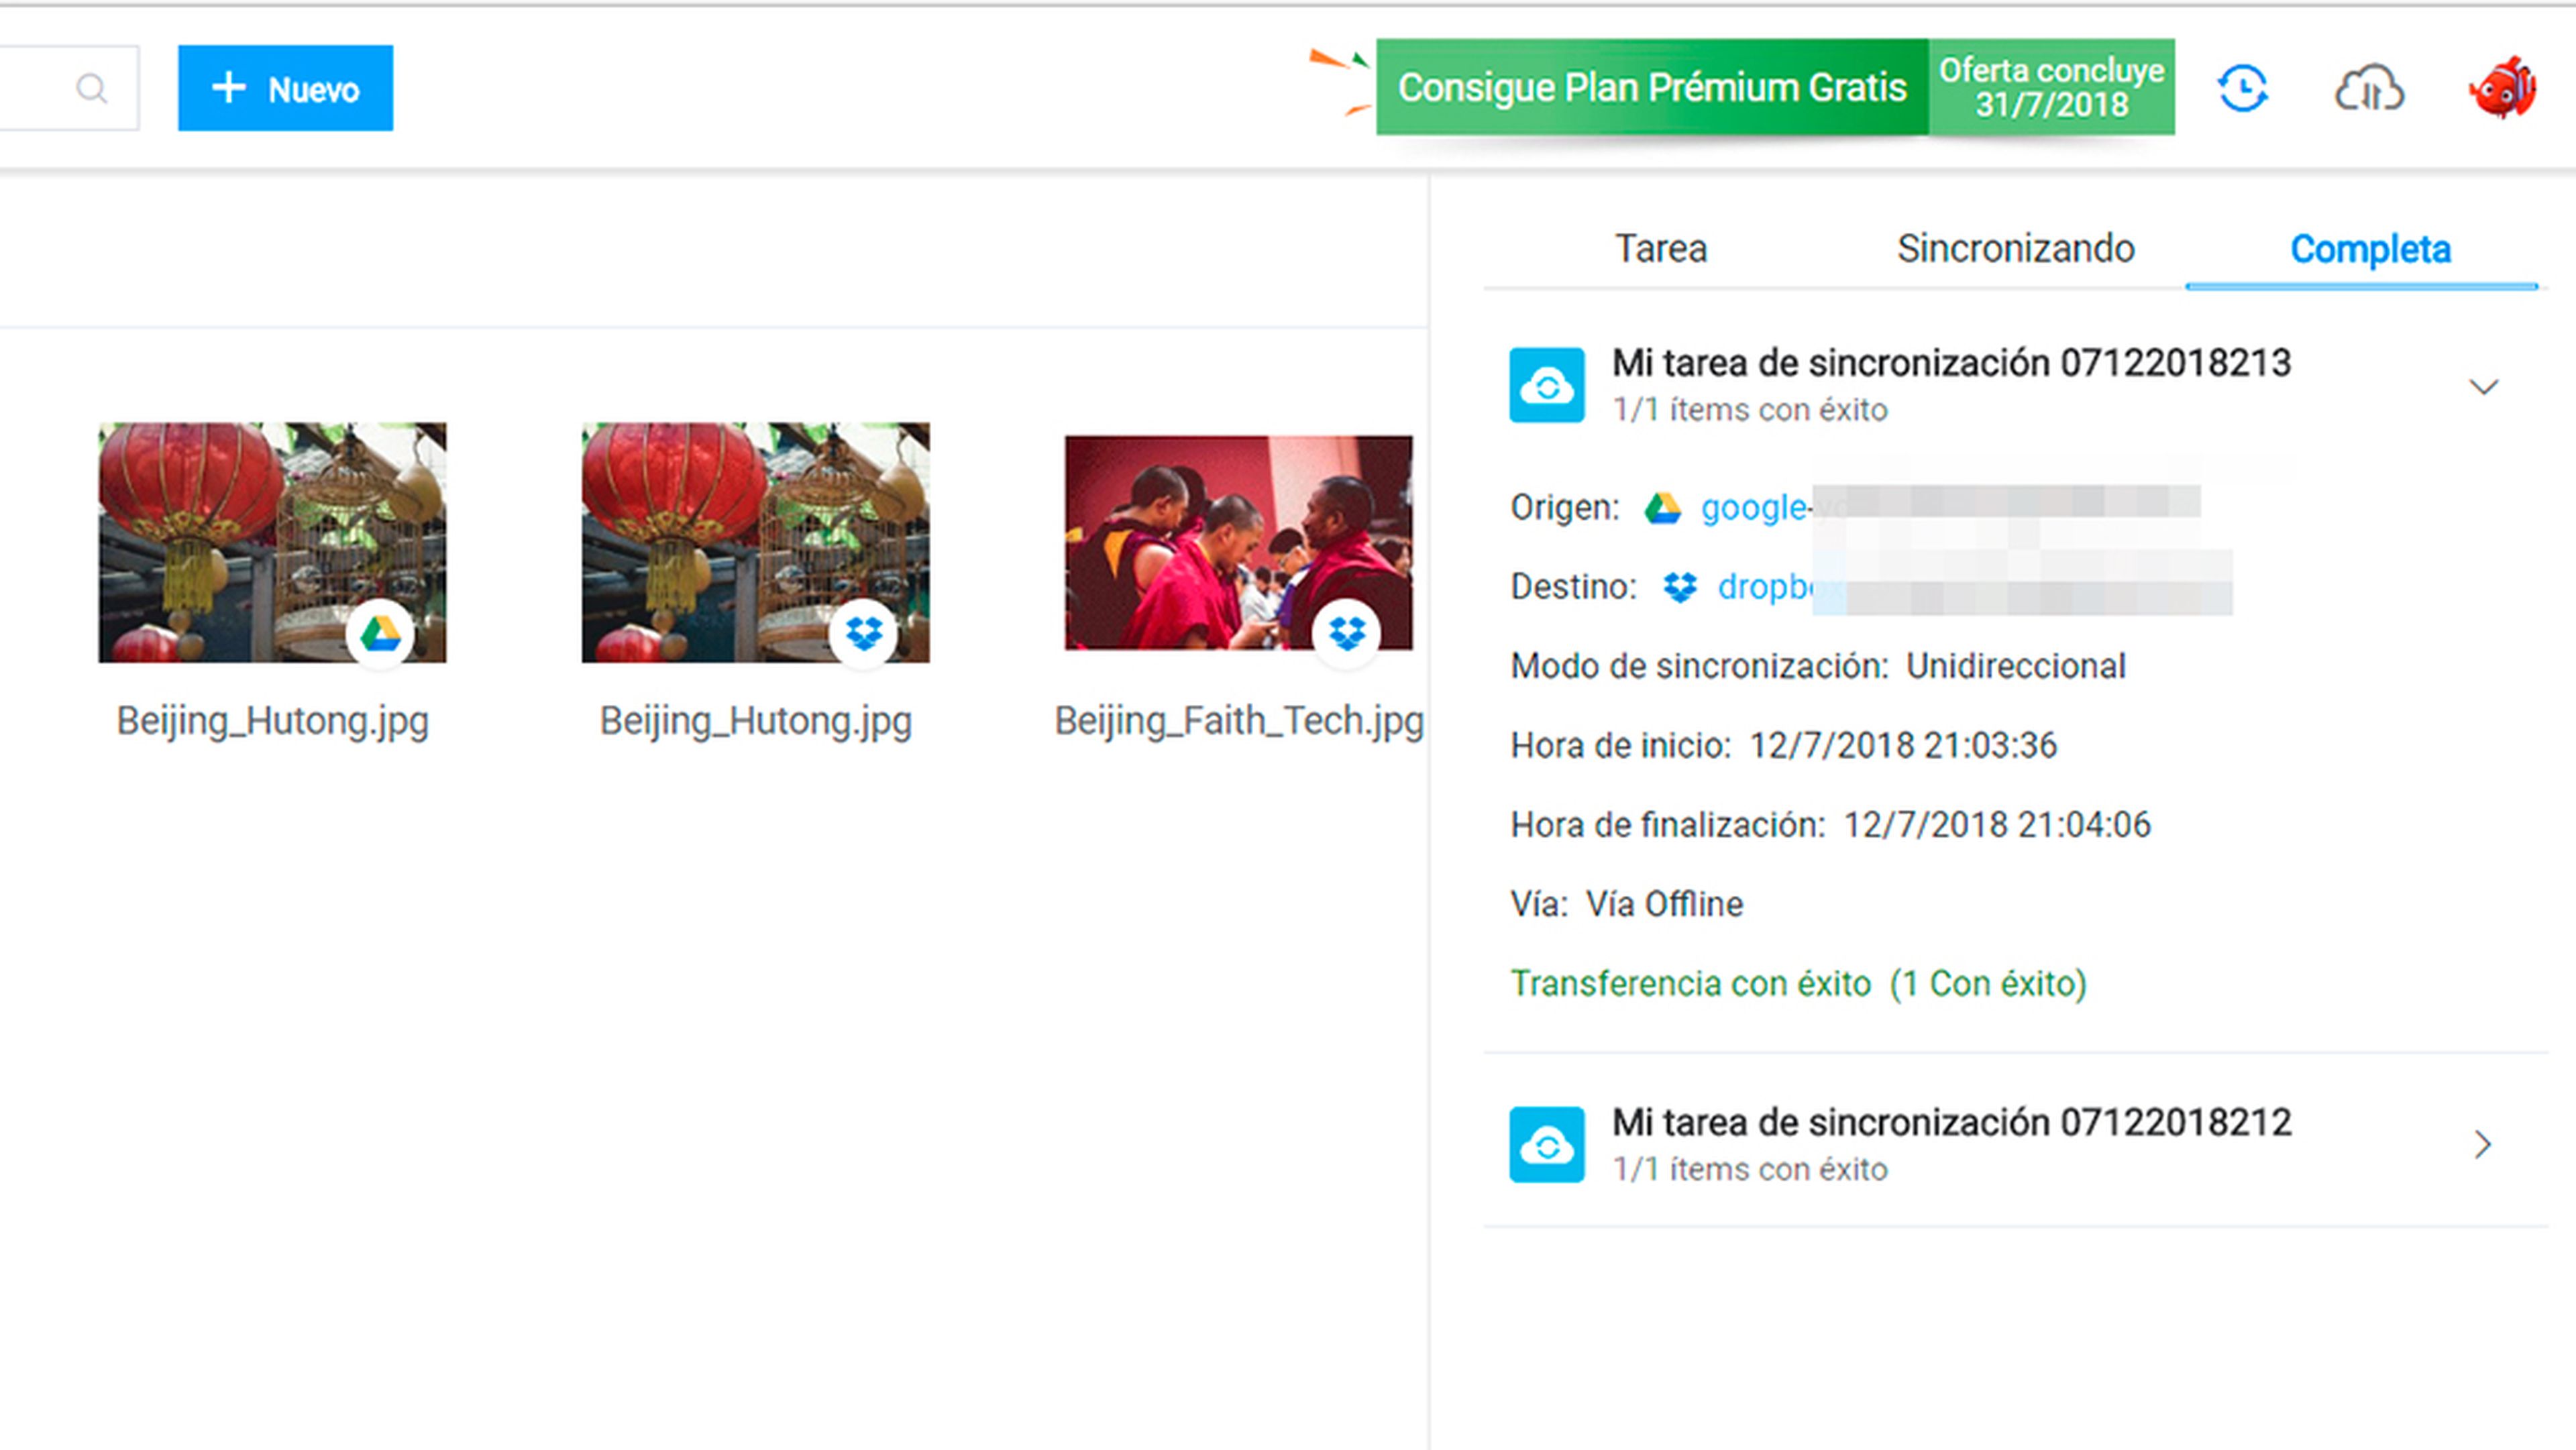2576x1450 pixels.
Task: Open the clownfish profile avatar
Action: tap(2502, 89)
